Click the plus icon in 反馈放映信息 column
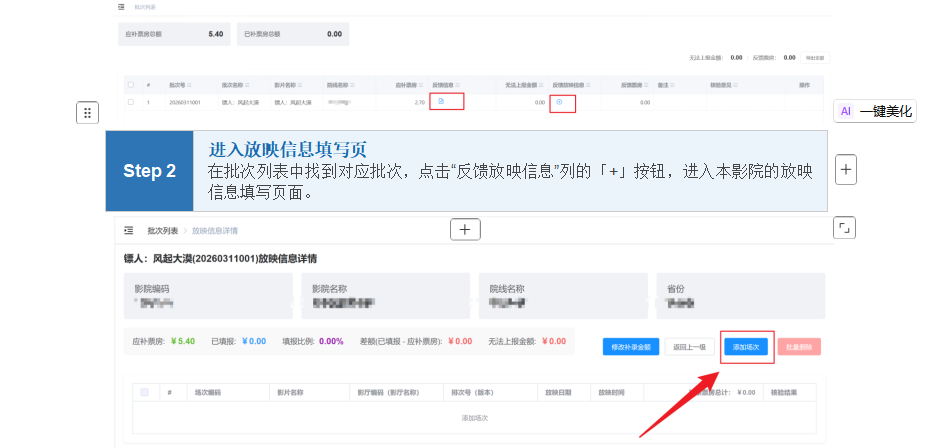This screenshot has height=448, width=948. tap(559, 102)
